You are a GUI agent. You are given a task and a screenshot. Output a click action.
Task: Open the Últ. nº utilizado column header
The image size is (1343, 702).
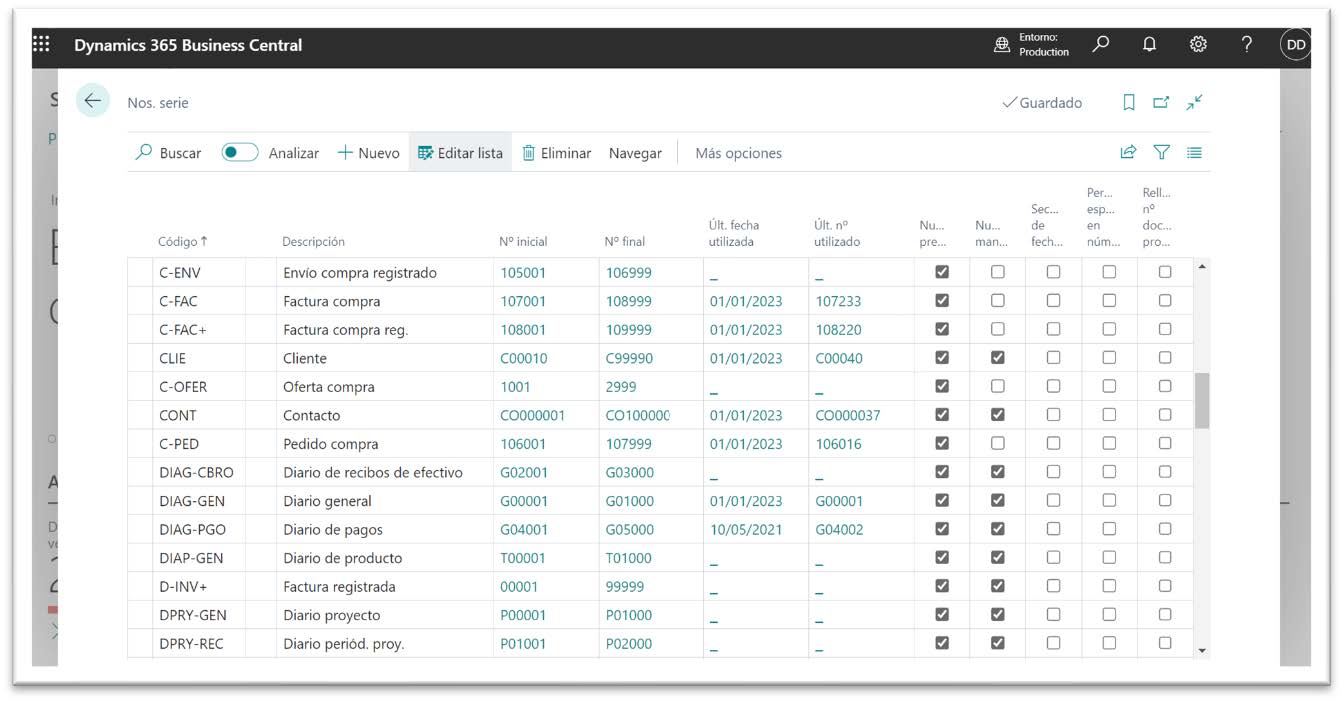coord(837,233)
